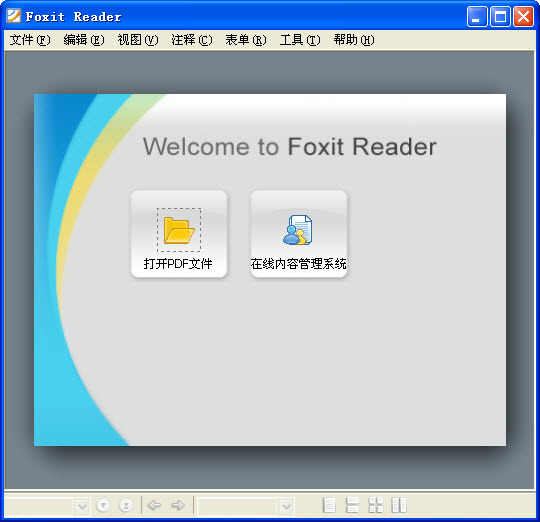Expand the zoom level dropdown in status bar

[x=286, y=506]
